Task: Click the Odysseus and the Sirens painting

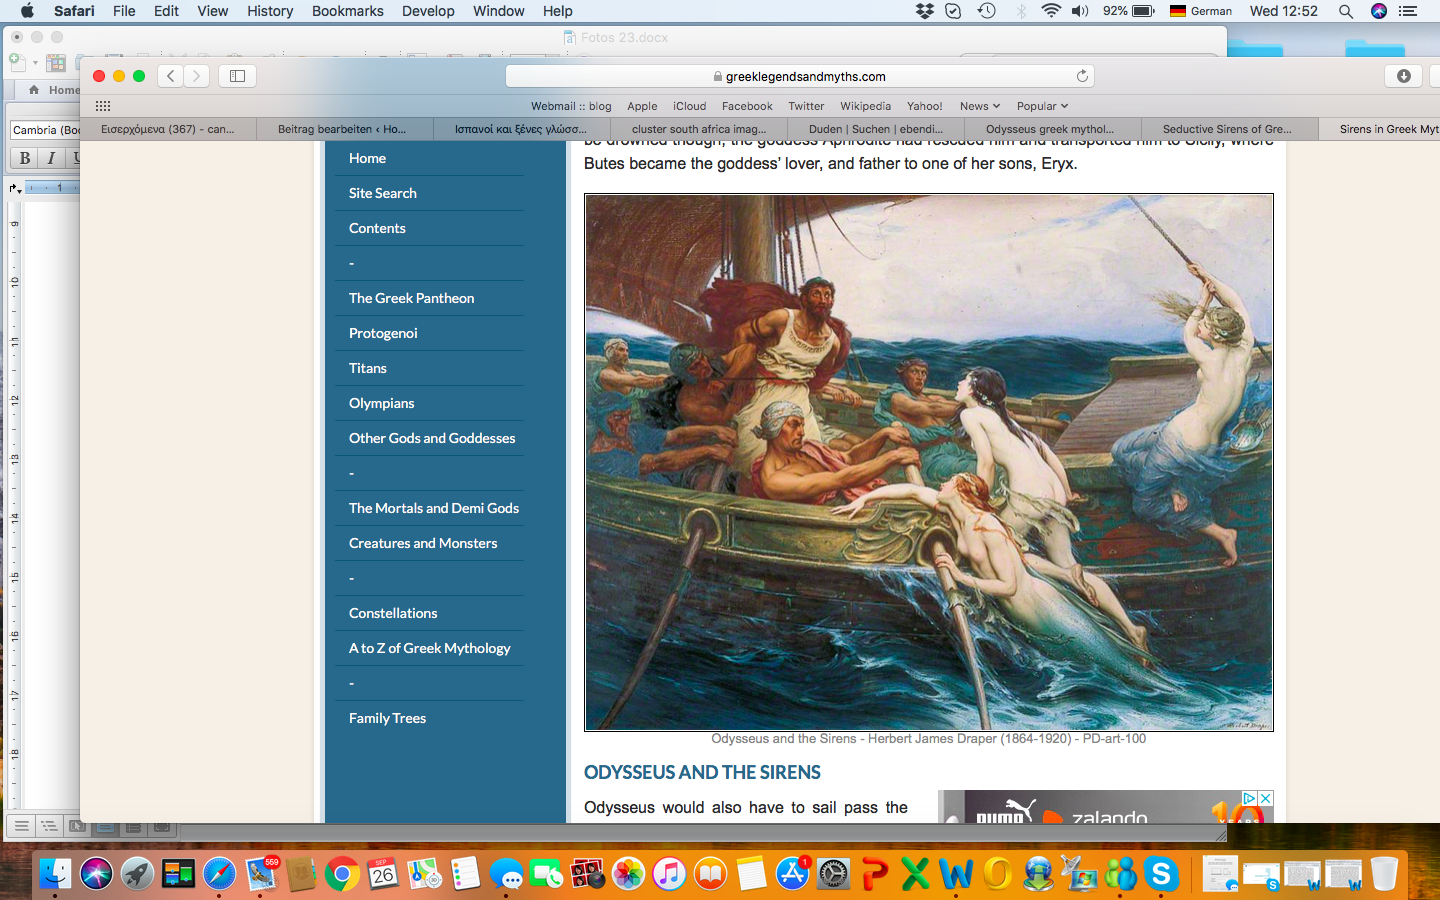Action: coord(929,462)
